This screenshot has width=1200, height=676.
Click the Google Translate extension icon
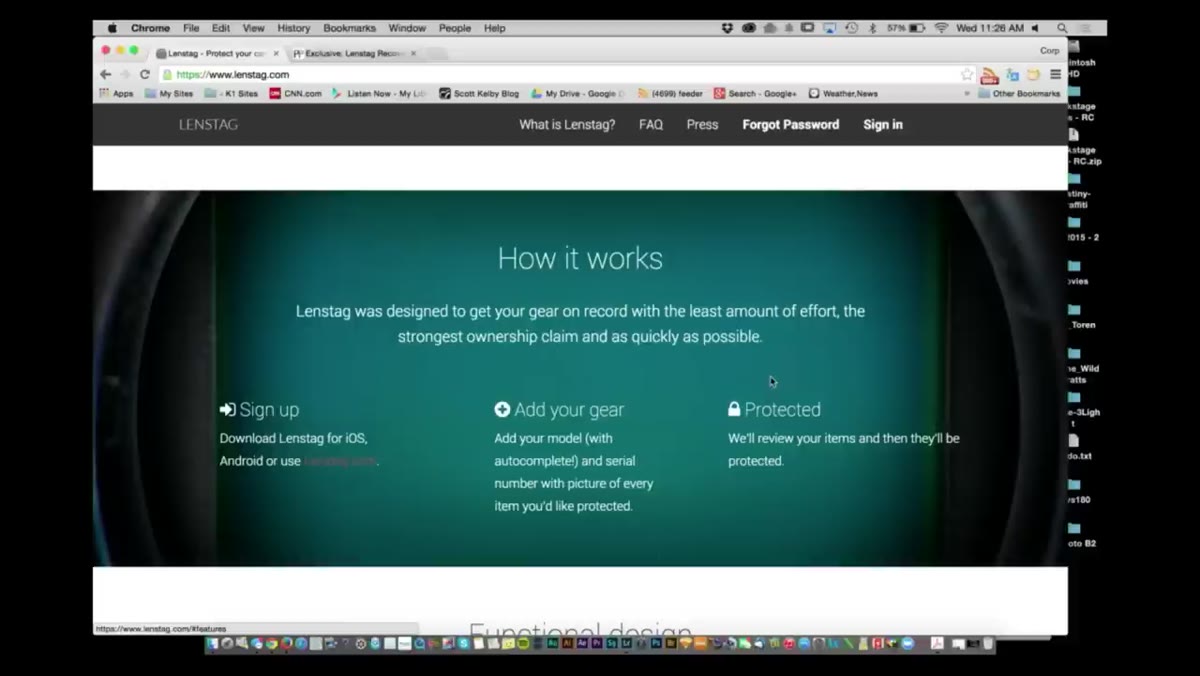coord(1012,74)
